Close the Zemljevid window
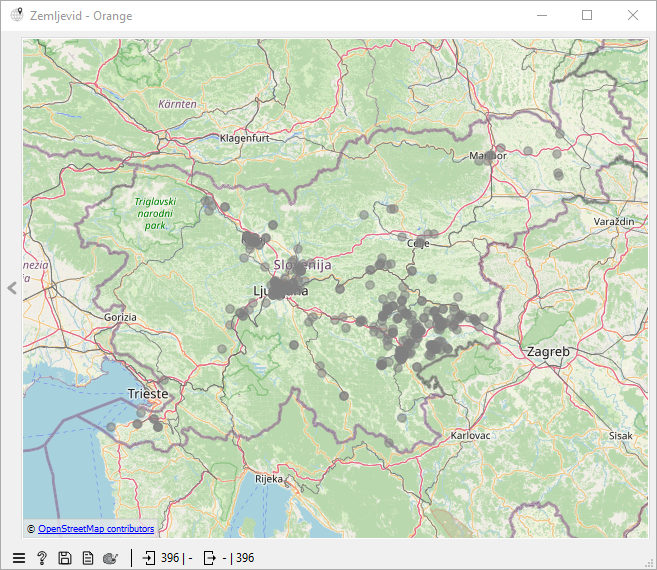 (633, 16)
